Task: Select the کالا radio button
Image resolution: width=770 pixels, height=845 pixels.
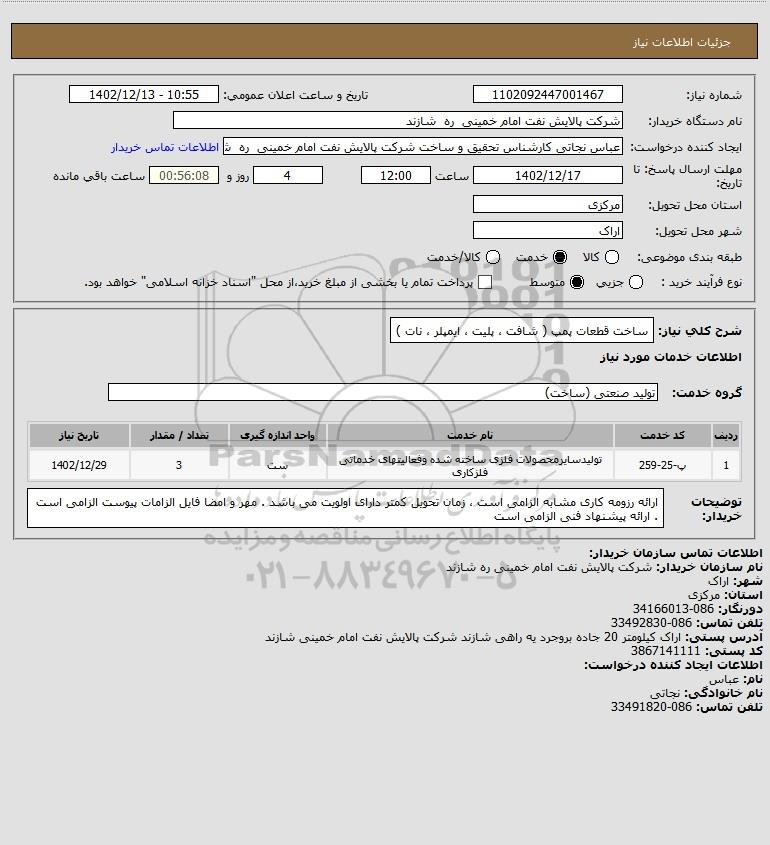Action: click(612, 258)
